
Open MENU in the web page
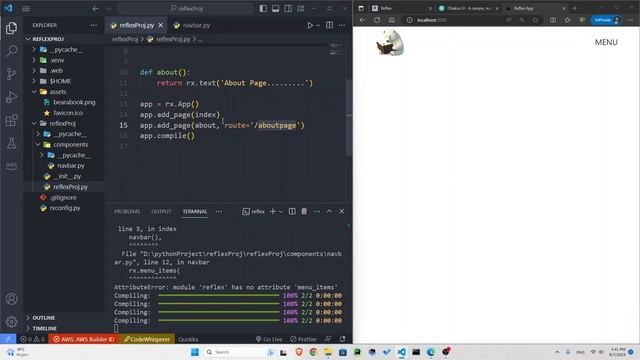[x=606, y=42]
